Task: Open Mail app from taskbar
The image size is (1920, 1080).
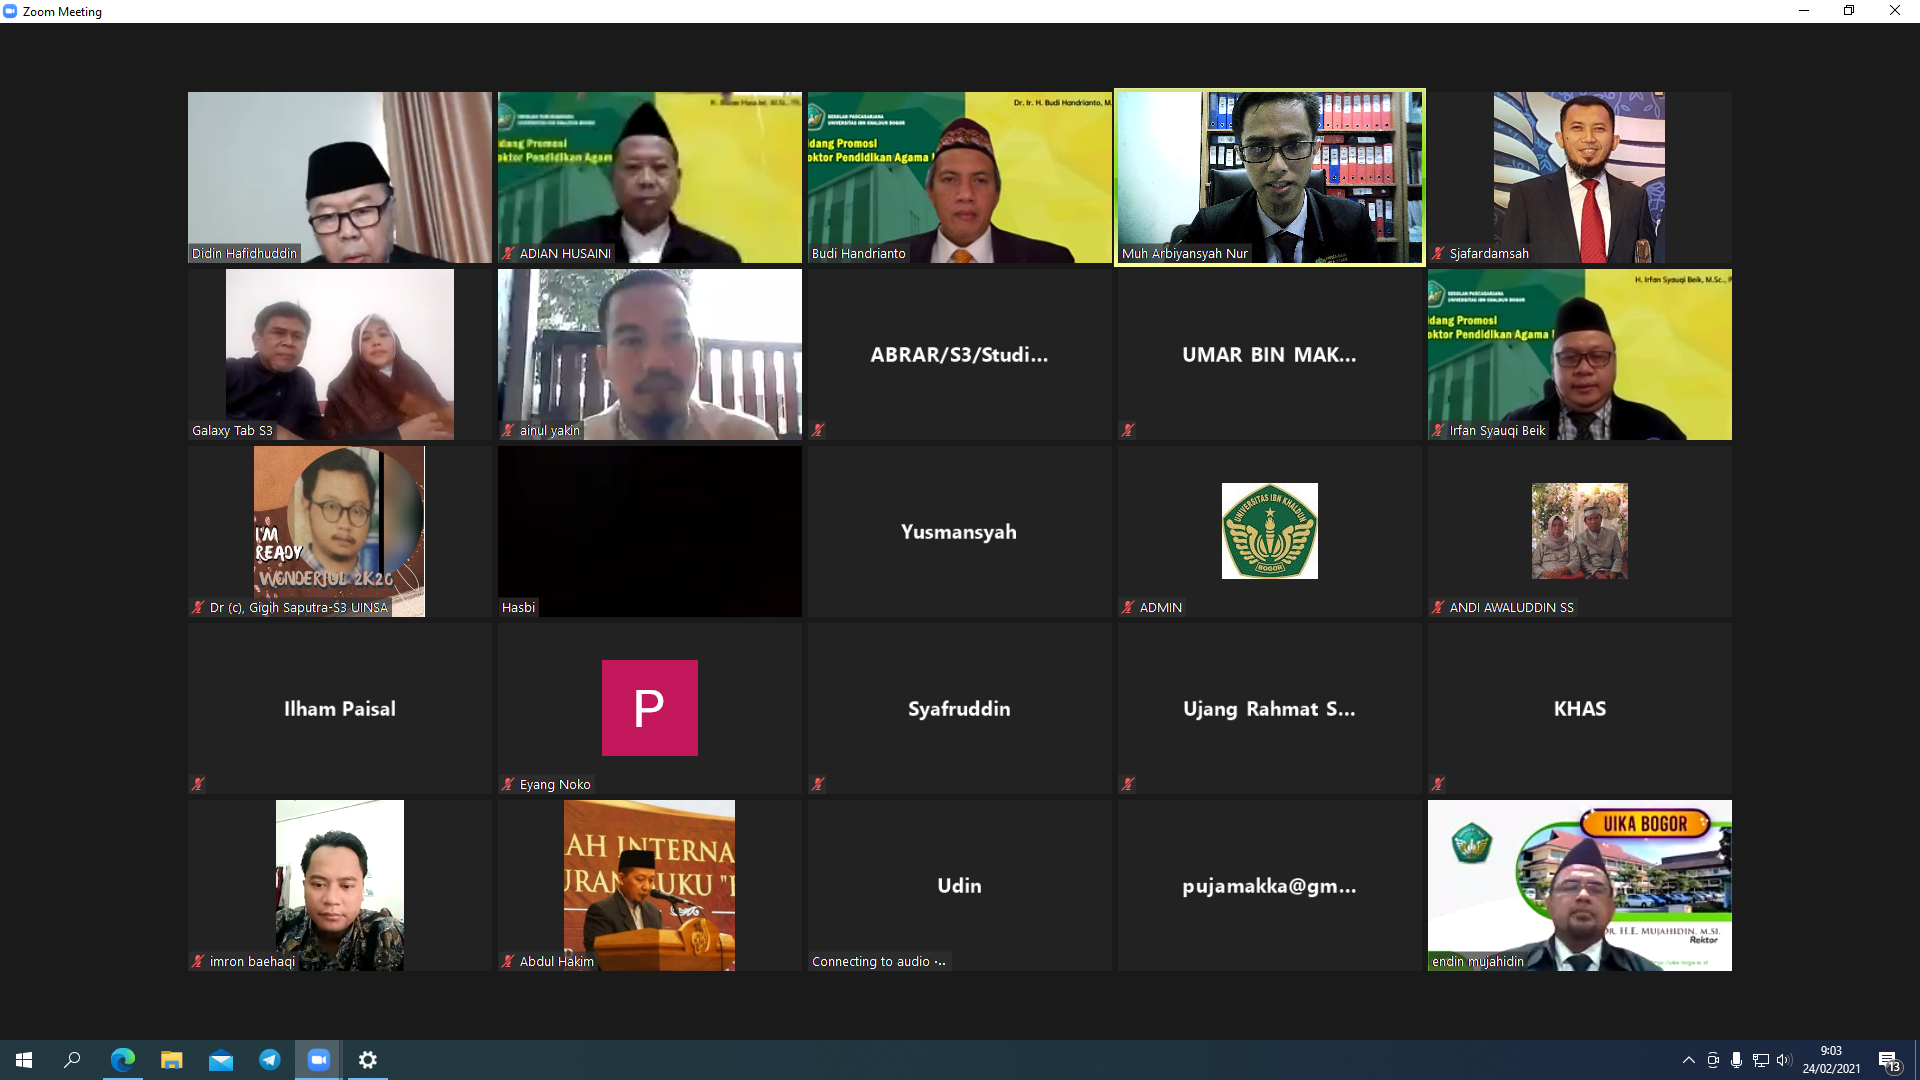Action: pyautogui.click(x=221, y=1060)
